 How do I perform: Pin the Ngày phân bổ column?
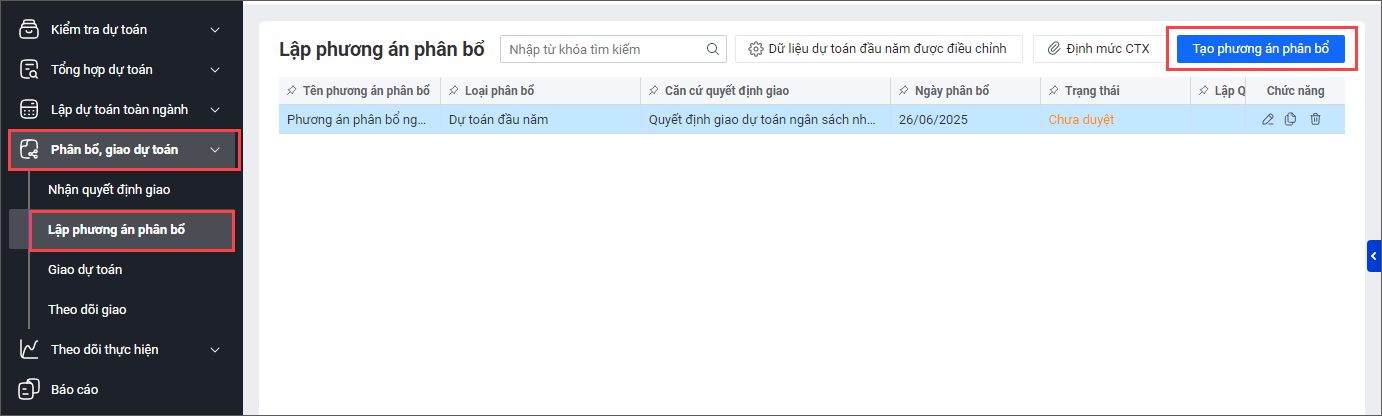[x=903, y=91]
